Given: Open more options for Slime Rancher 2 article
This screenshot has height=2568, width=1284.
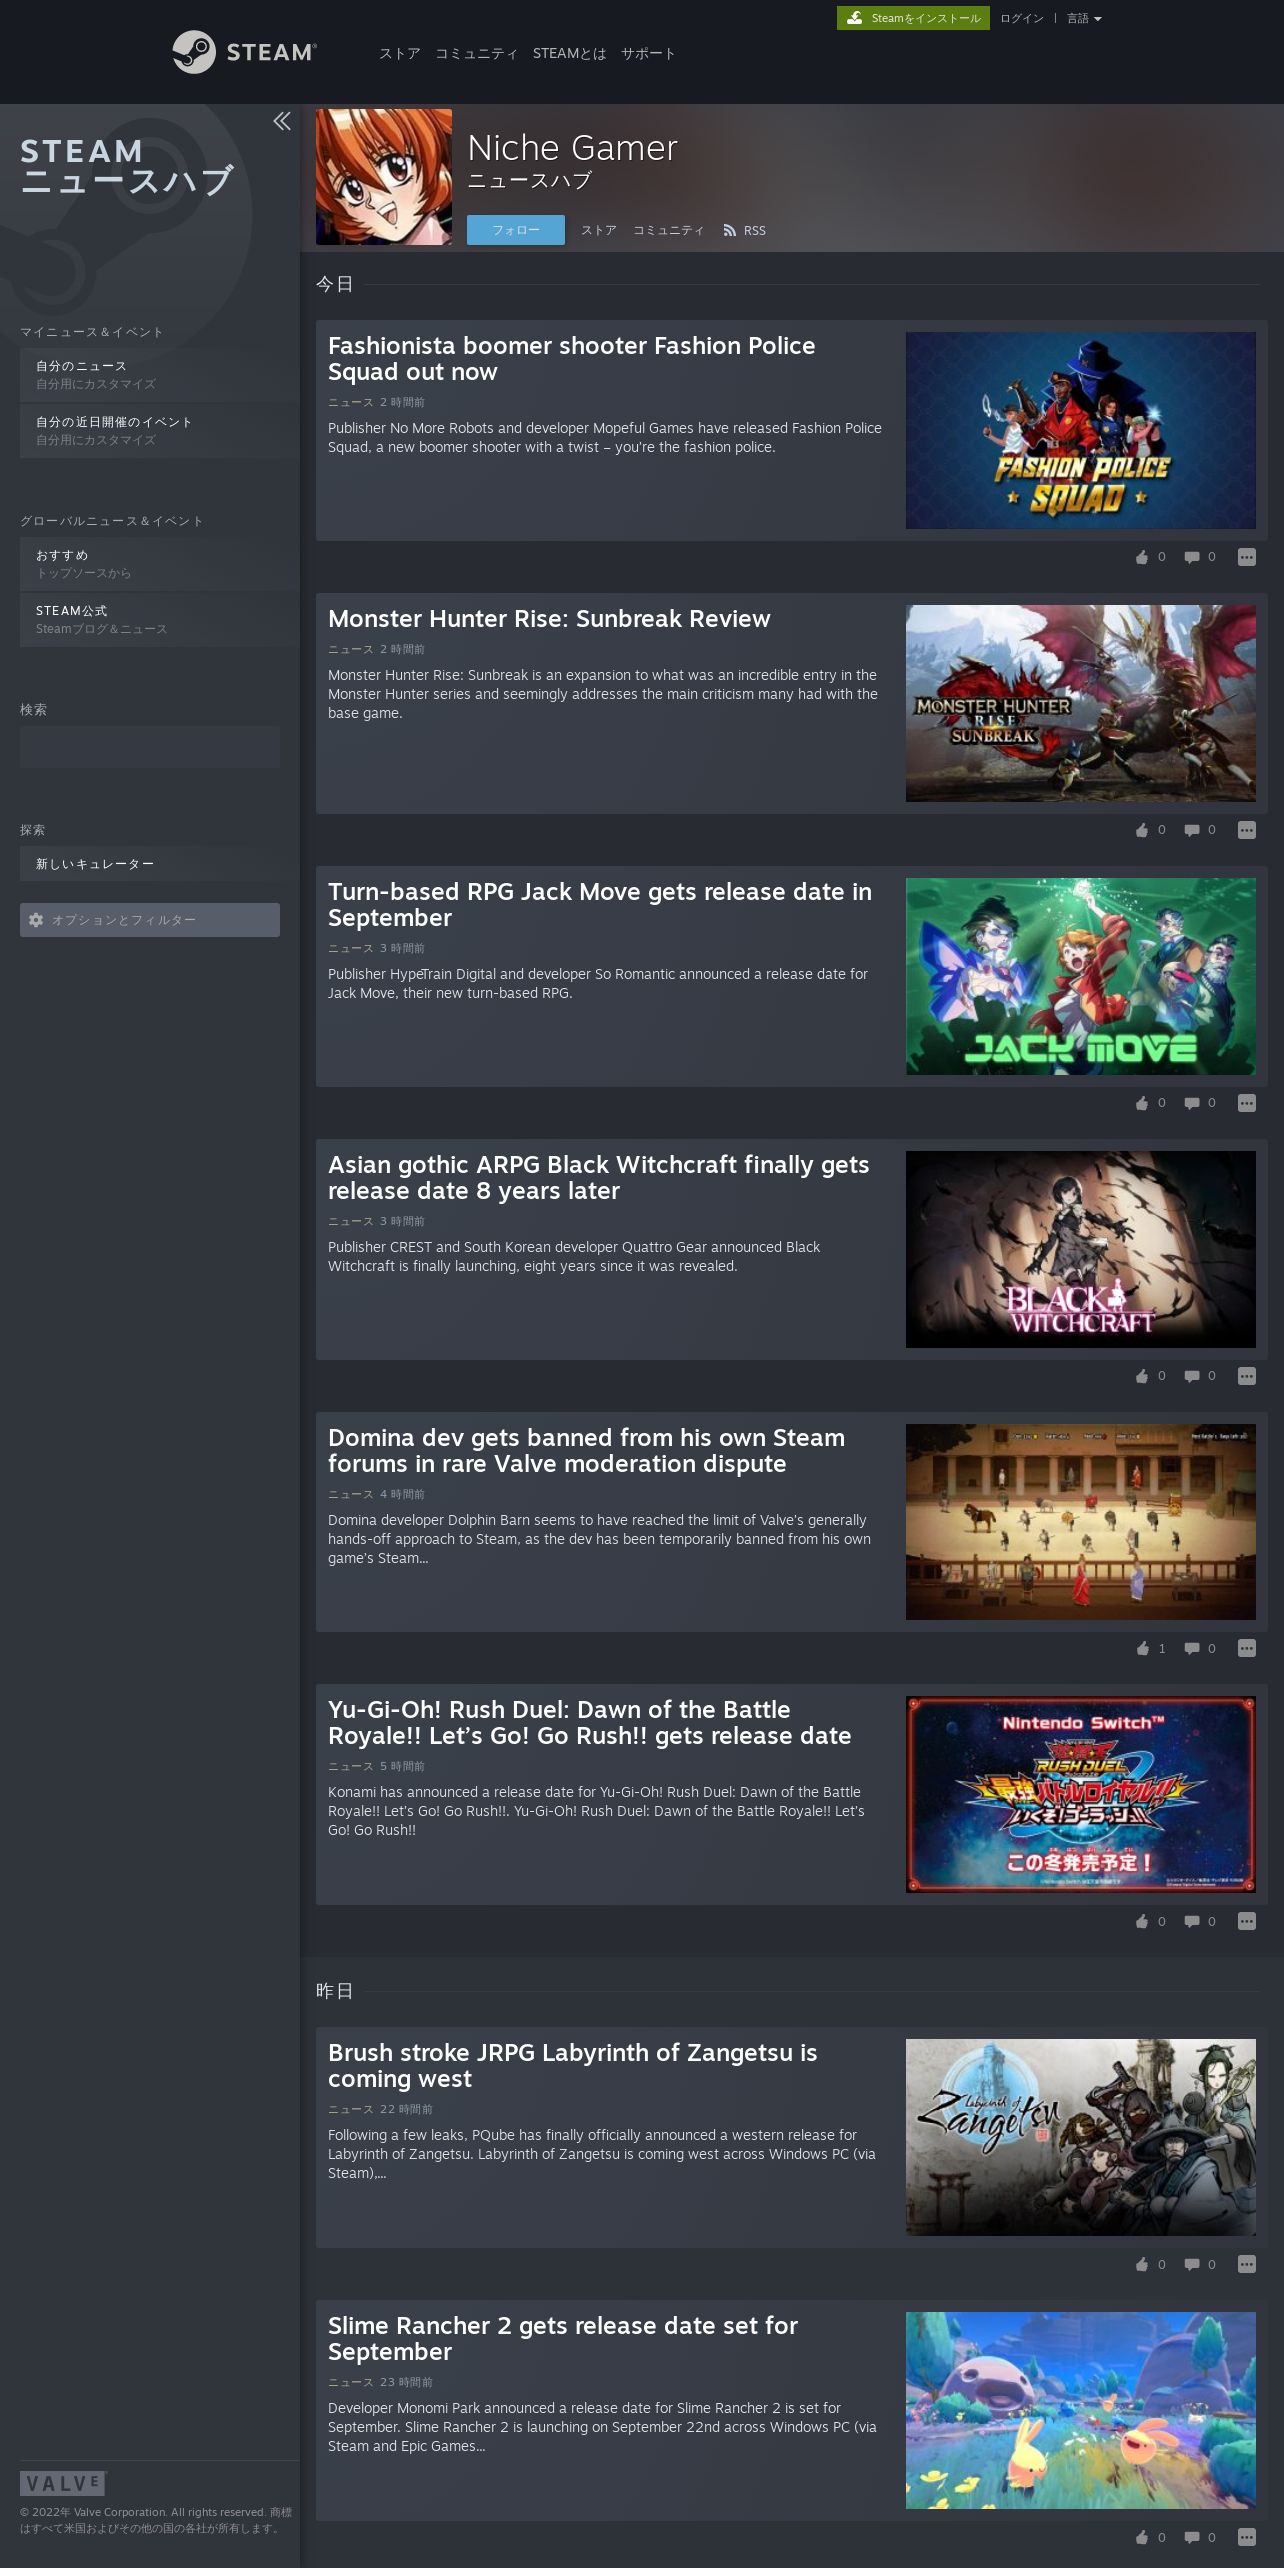Looking at the screenshot, I should pyautogui.click(x=1246, y=2537).
